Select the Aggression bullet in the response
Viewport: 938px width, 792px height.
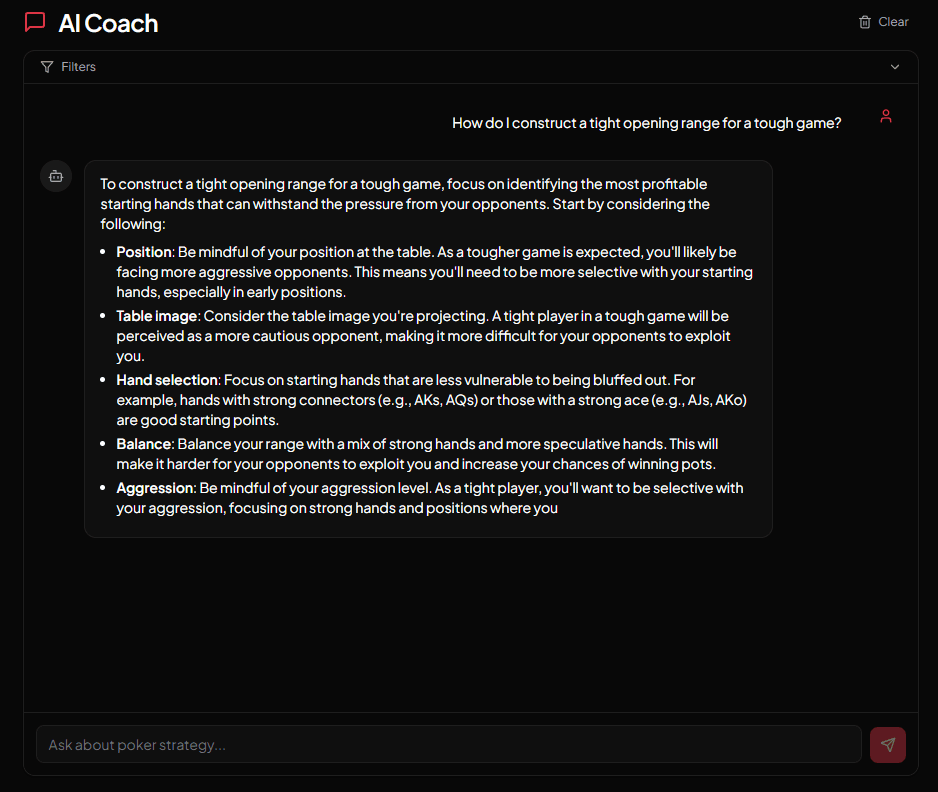430,497
